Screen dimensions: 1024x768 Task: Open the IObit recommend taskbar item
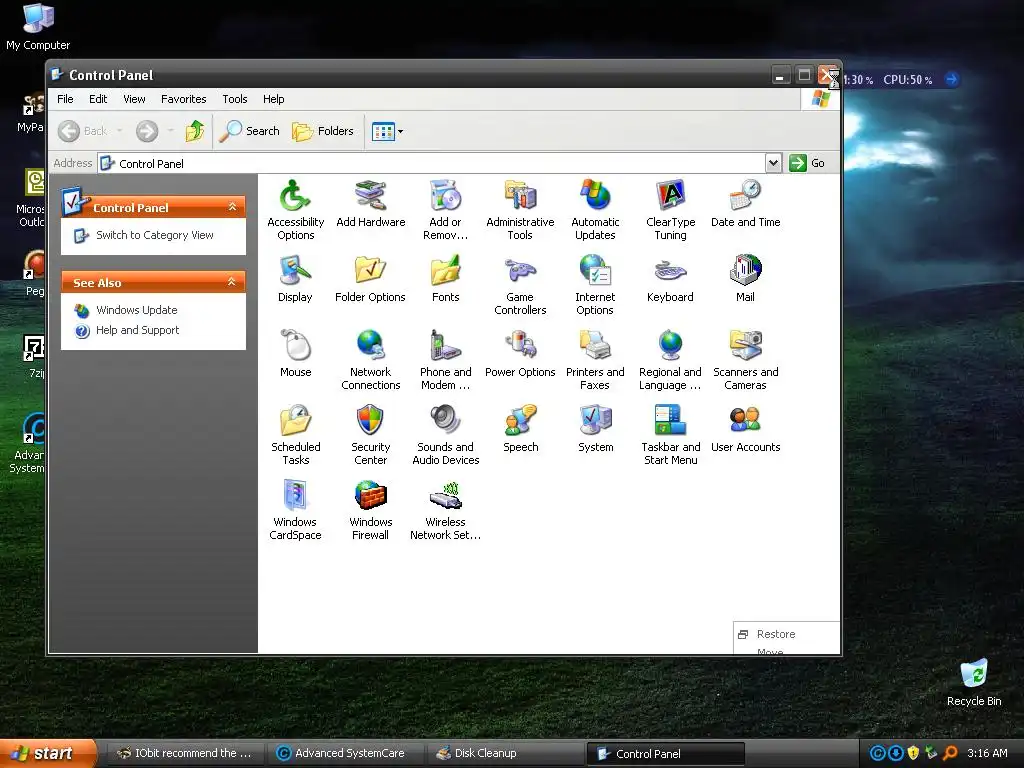186,754
